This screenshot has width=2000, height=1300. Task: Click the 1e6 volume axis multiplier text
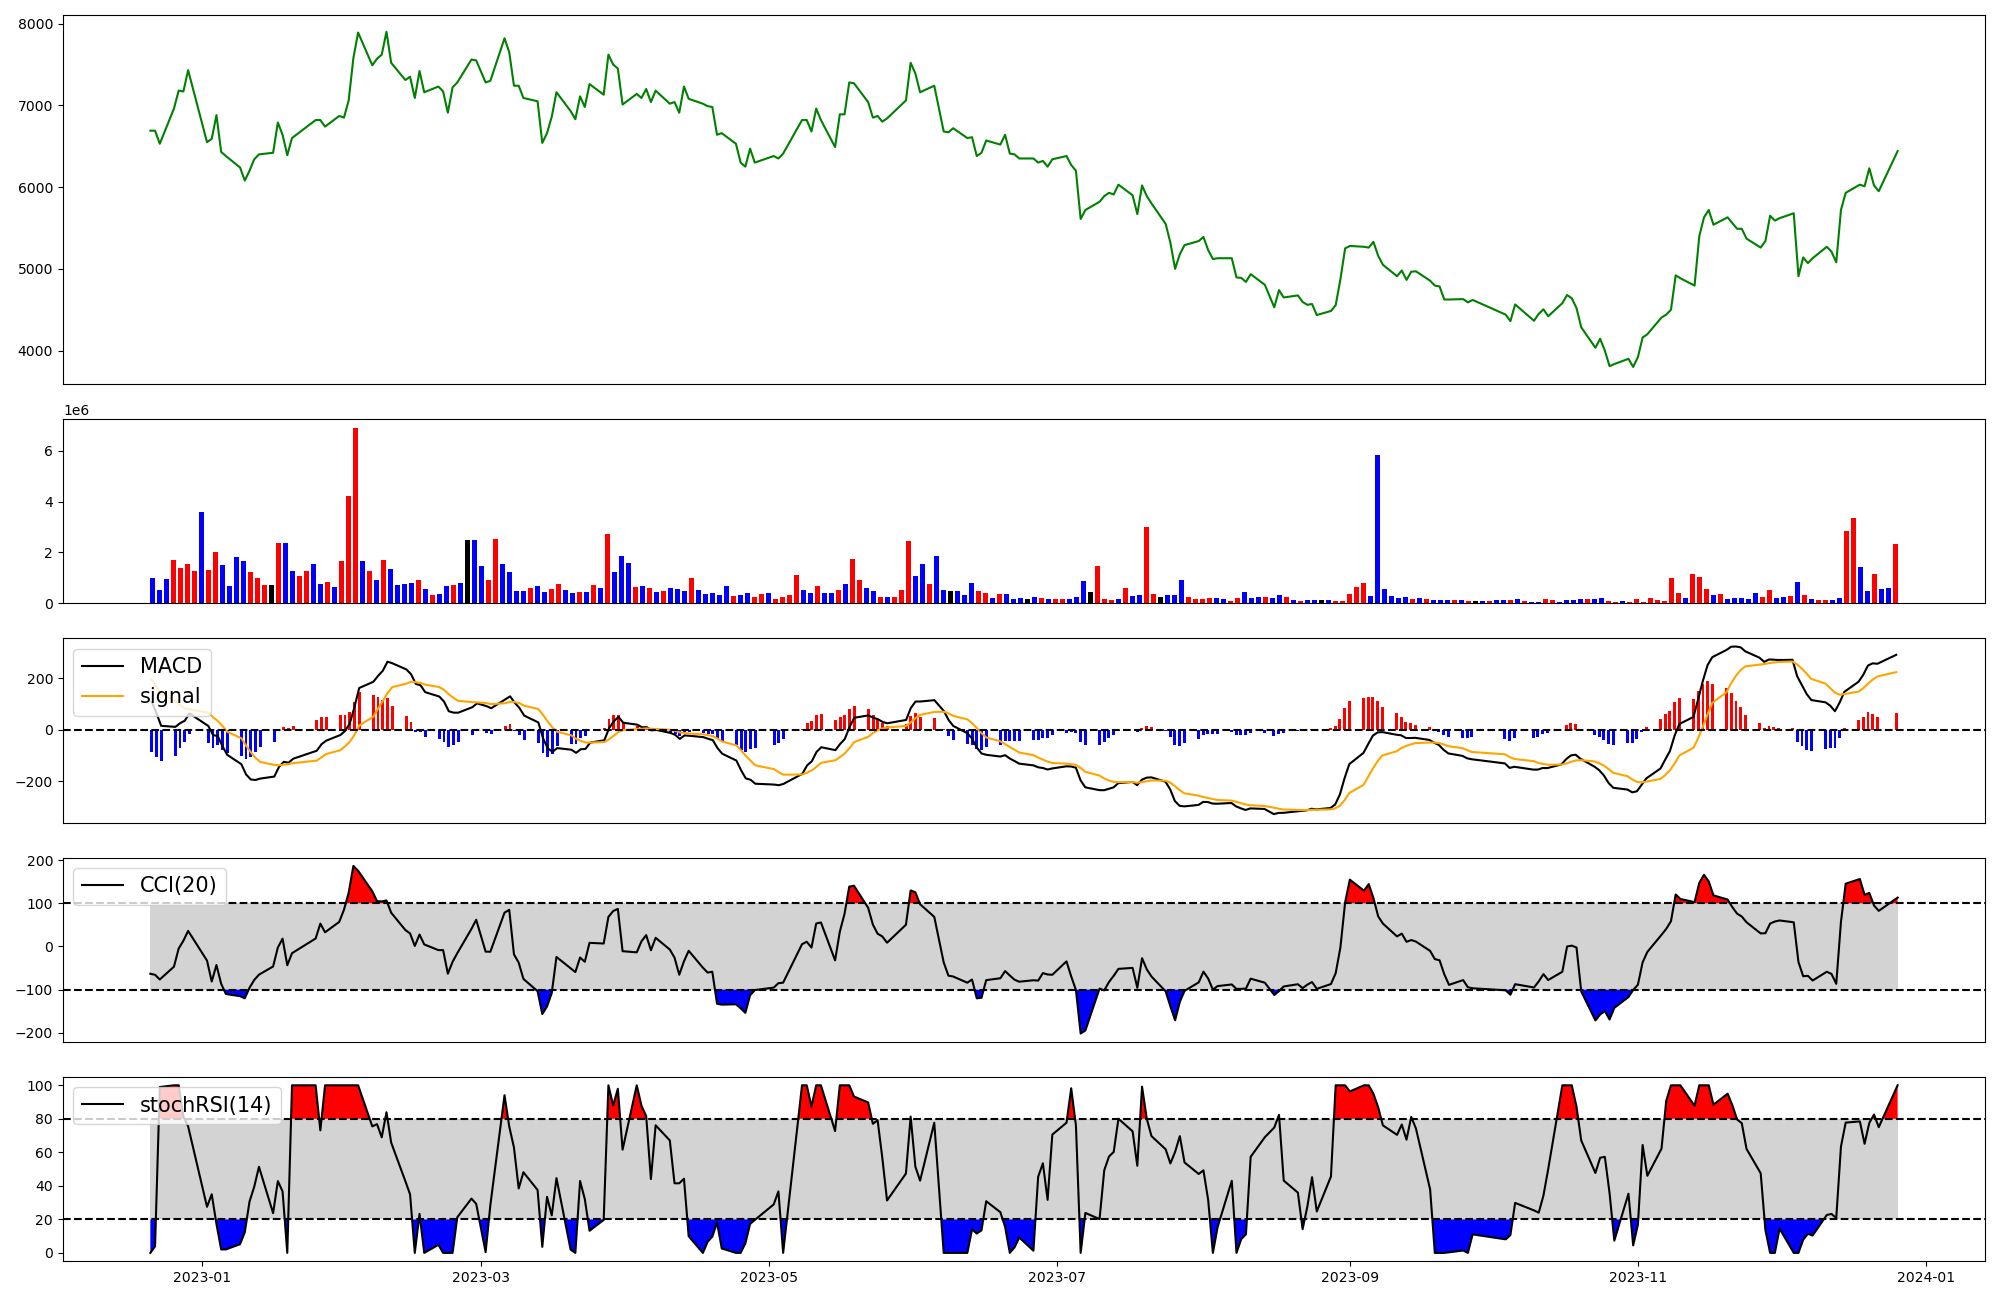(x=77, y=410)
